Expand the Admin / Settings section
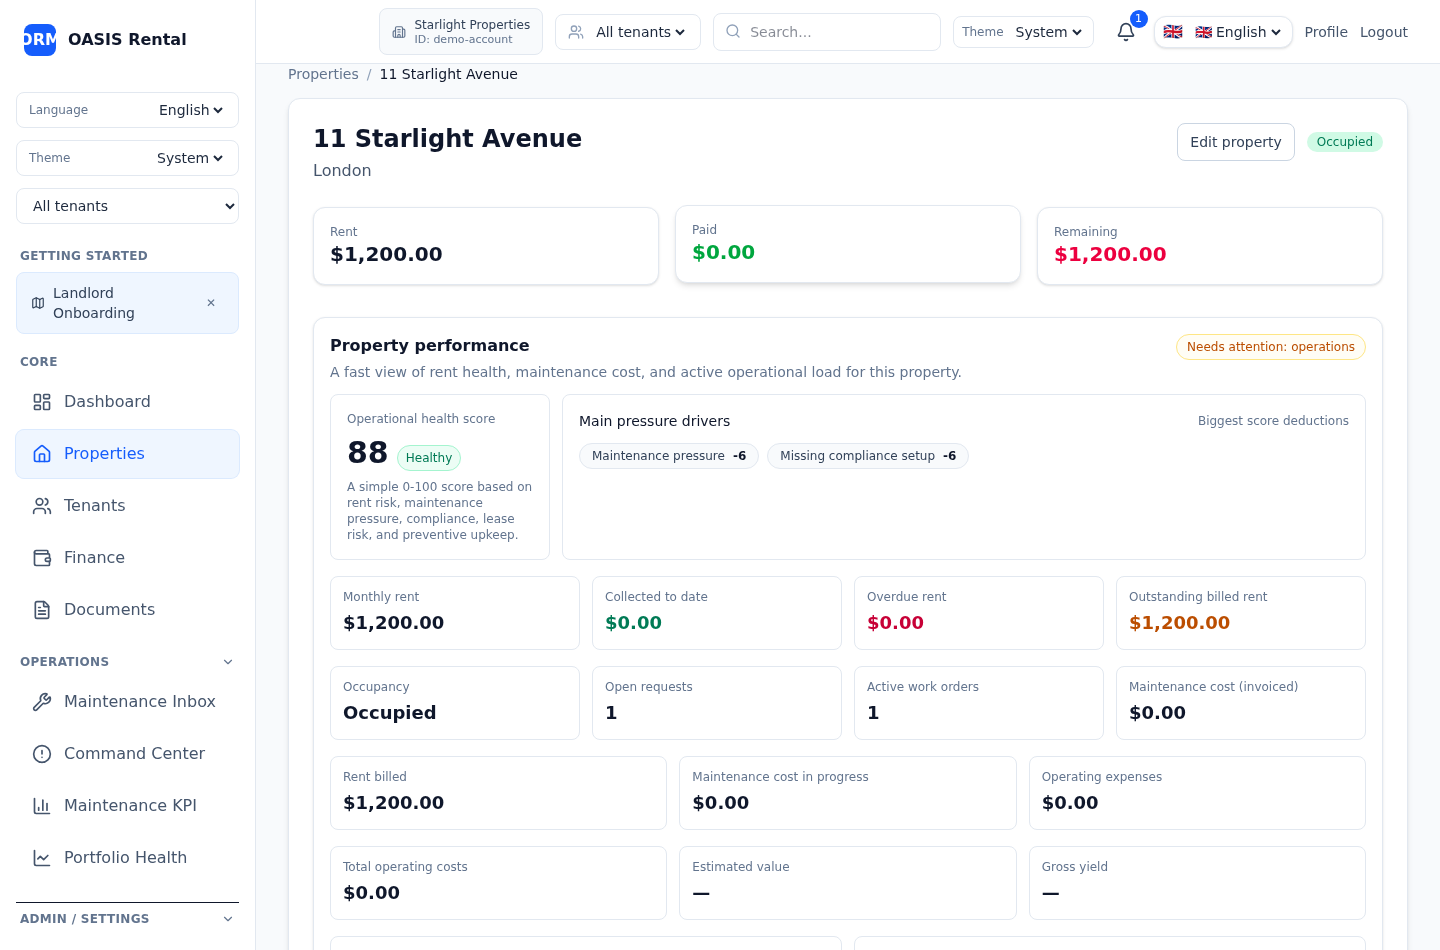The height and width of the screenshot is (950, 1440). coord(228,919)
